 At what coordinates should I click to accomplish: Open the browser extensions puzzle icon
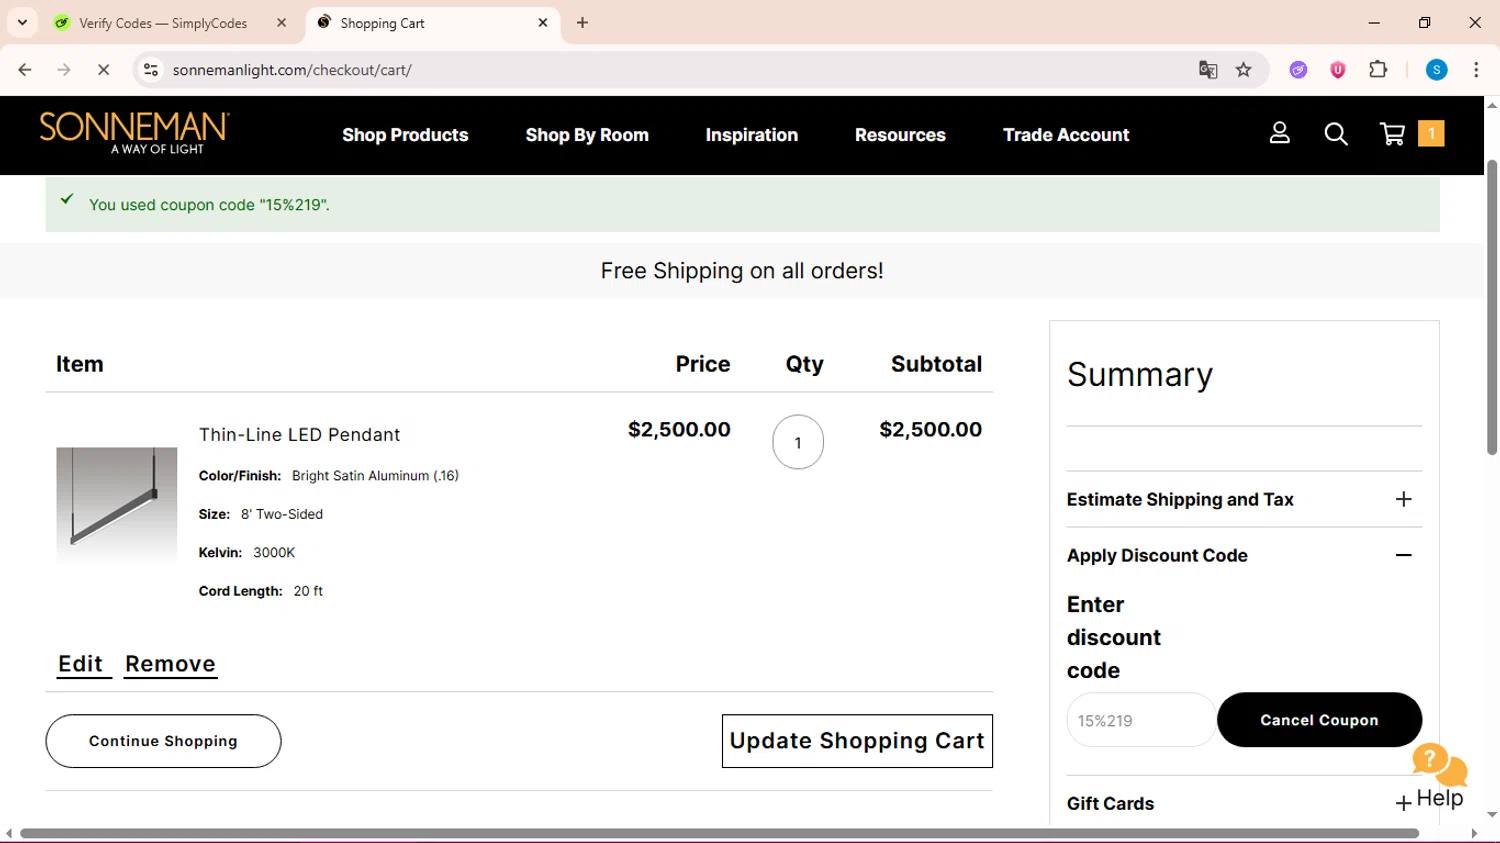(1378, 70)
